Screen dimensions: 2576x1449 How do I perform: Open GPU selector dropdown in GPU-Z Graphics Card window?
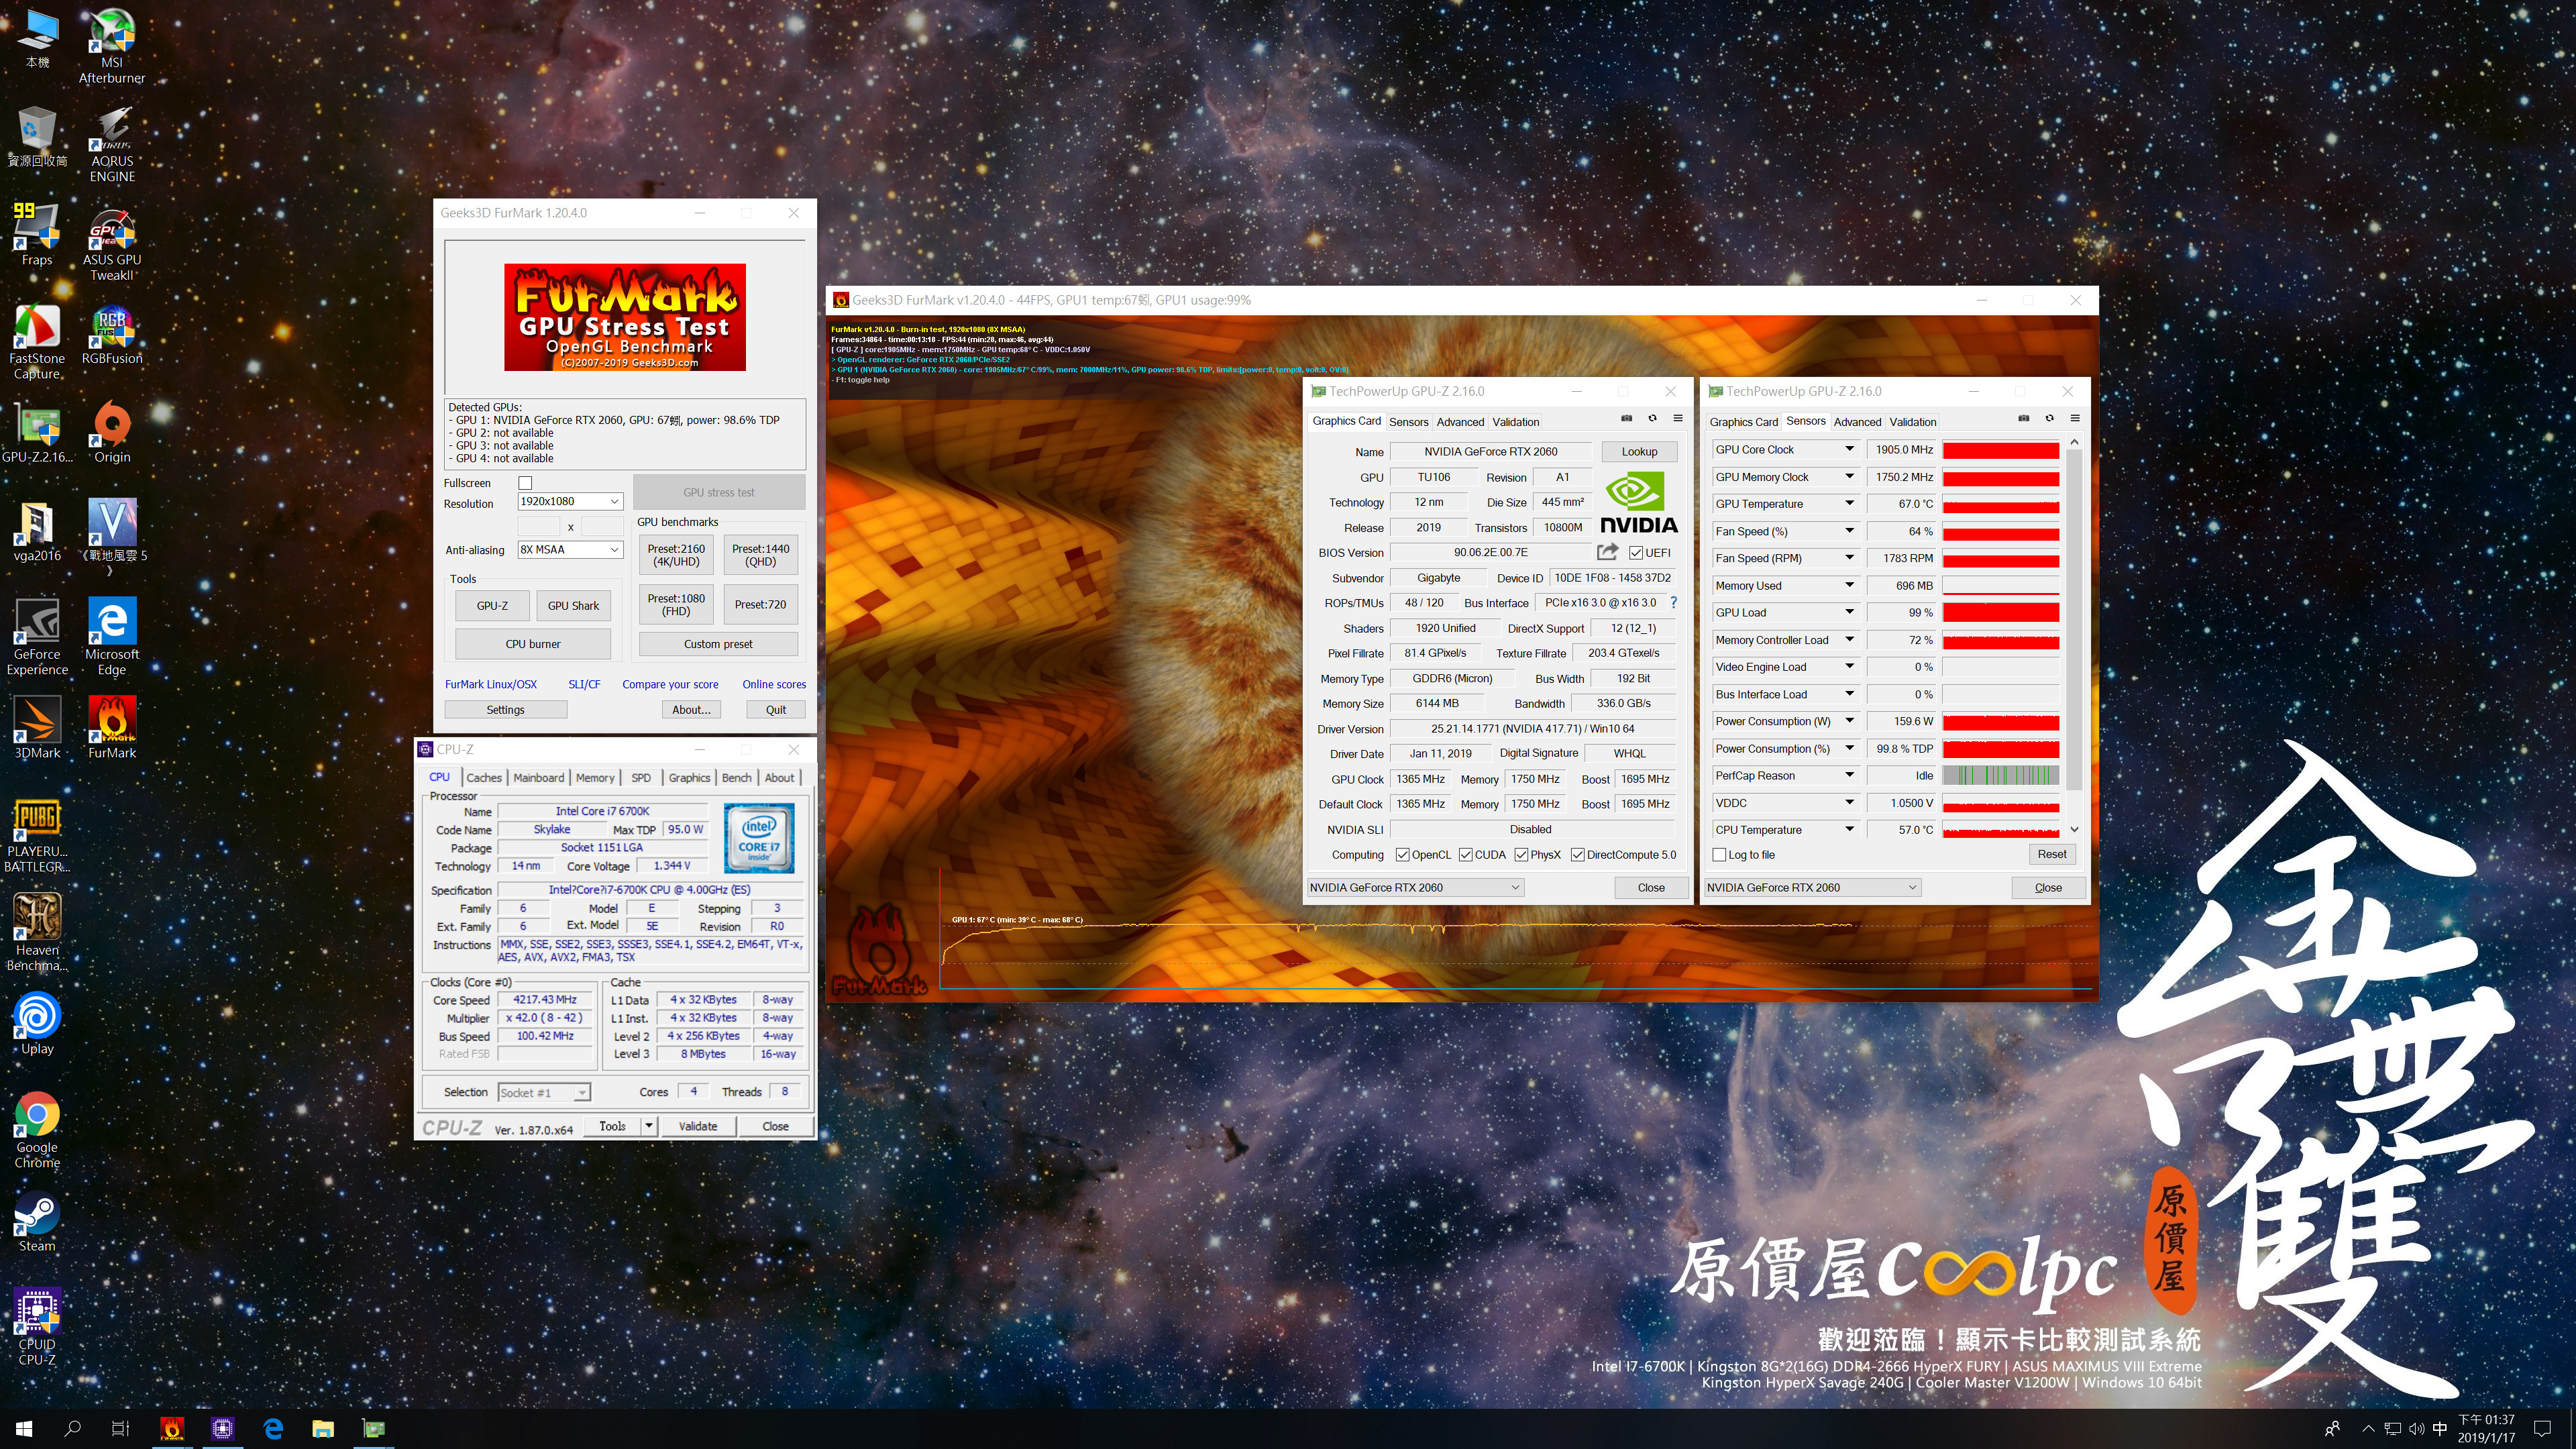coord(1415,888)
